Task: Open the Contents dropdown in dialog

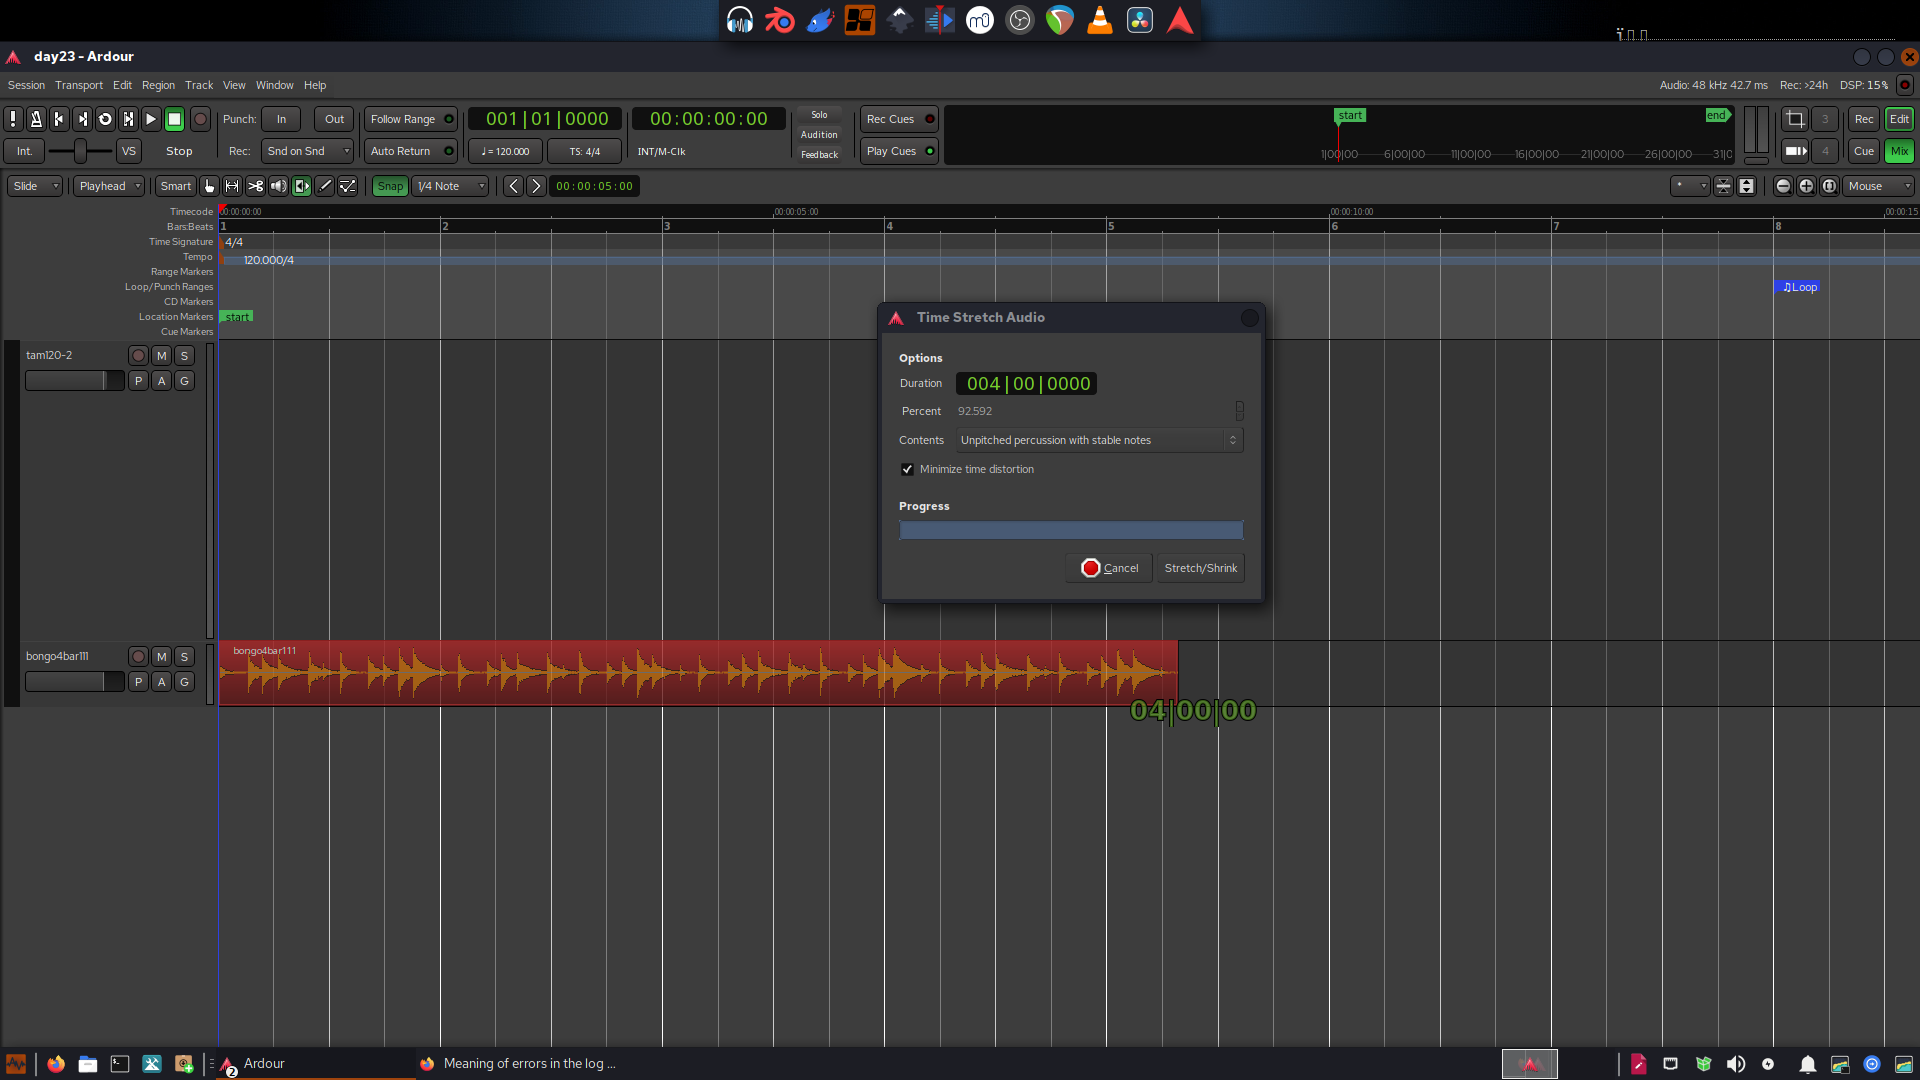Action: tap(1099, 440)
